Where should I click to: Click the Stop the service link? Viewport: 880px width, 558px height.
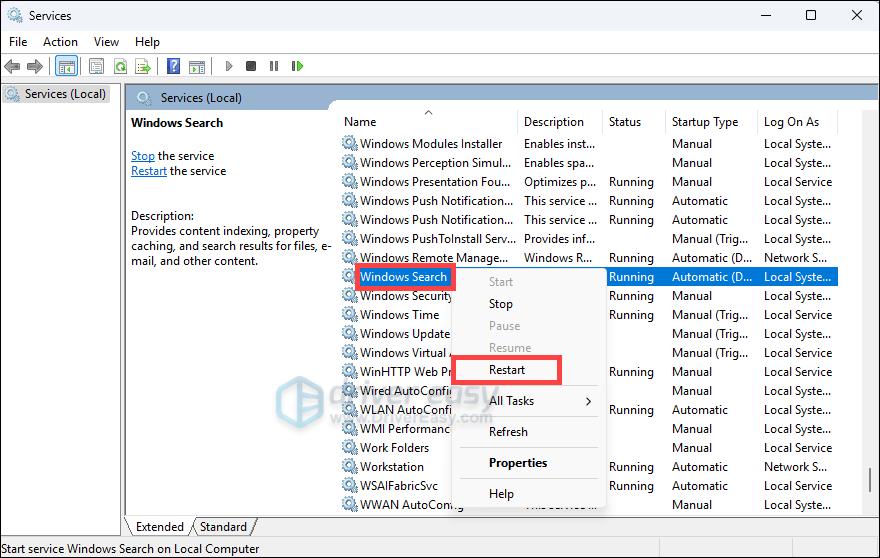(143, 155)
